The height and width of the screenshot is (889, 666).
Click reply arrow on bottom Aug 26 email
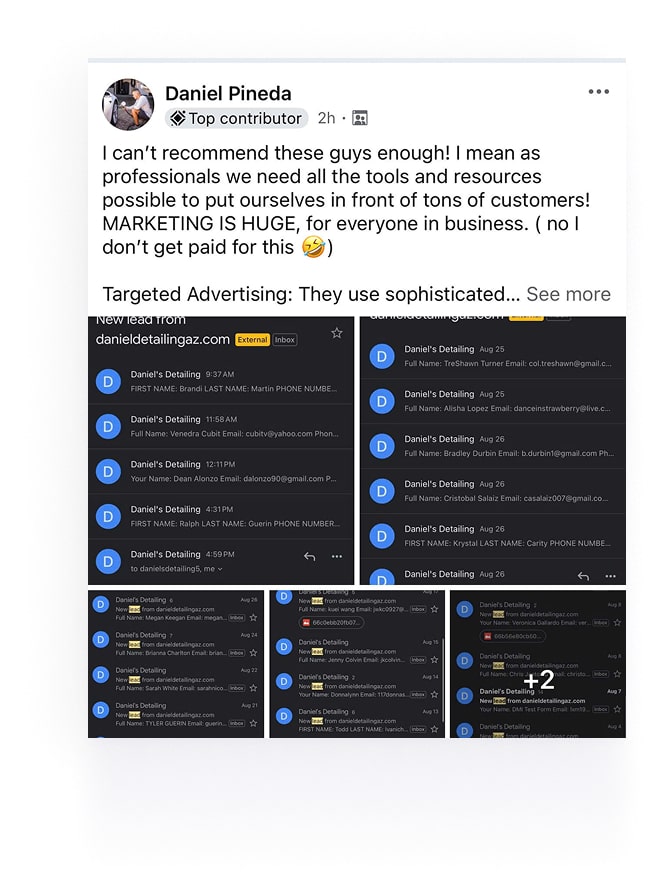click(583, 576)
